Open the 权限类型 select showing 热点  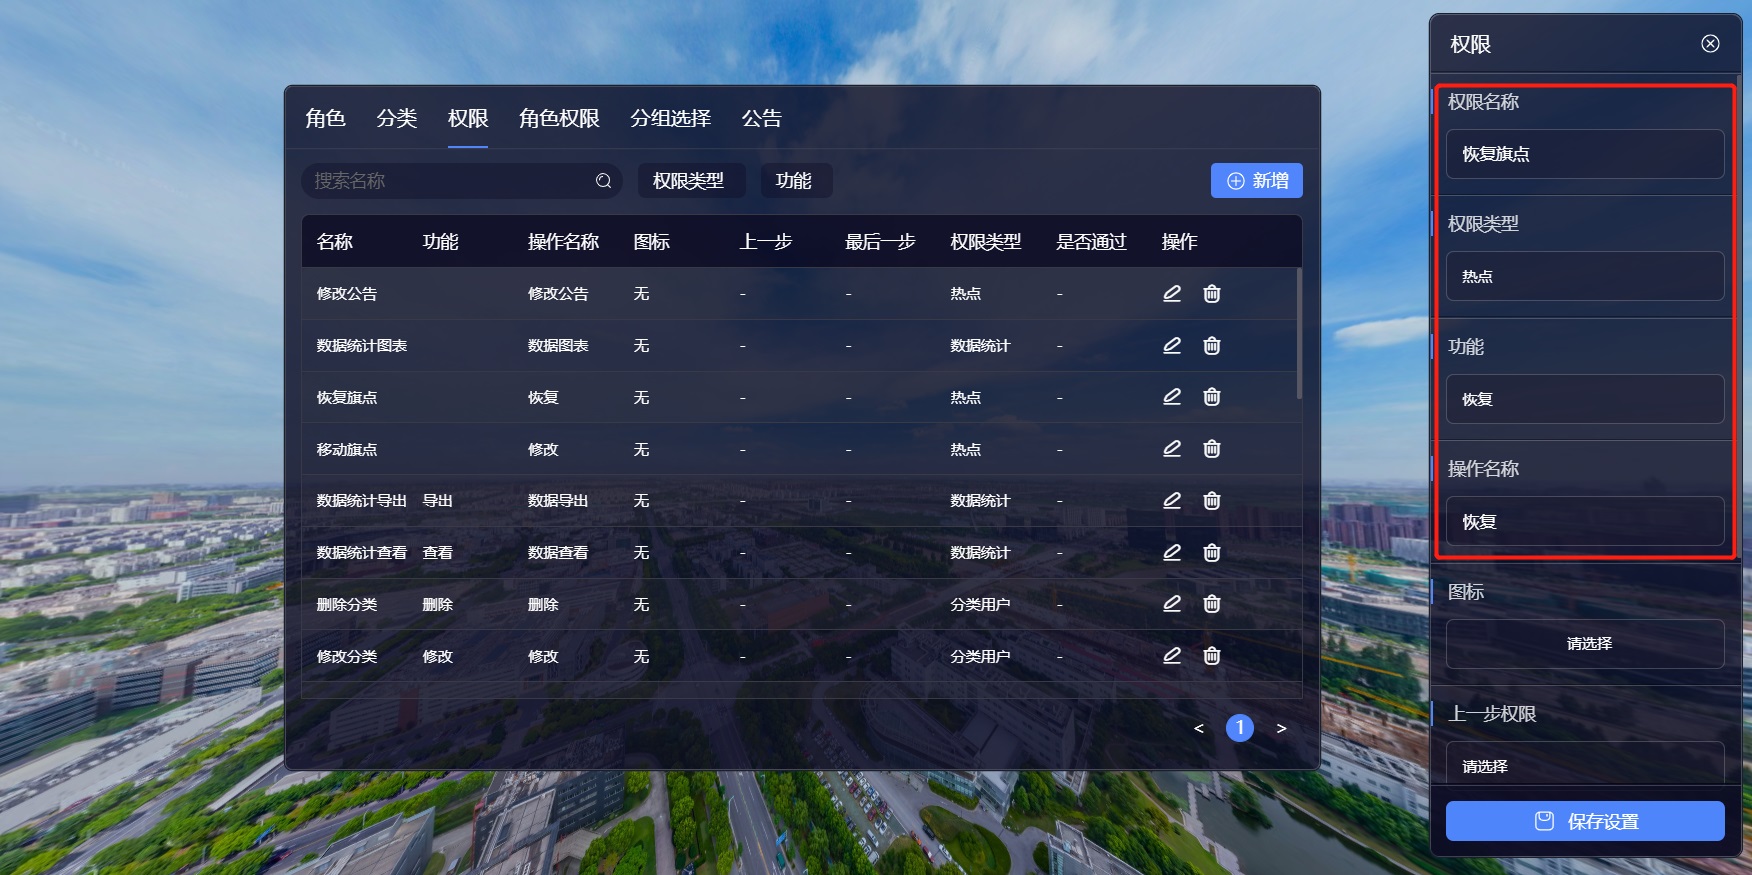1585,276
